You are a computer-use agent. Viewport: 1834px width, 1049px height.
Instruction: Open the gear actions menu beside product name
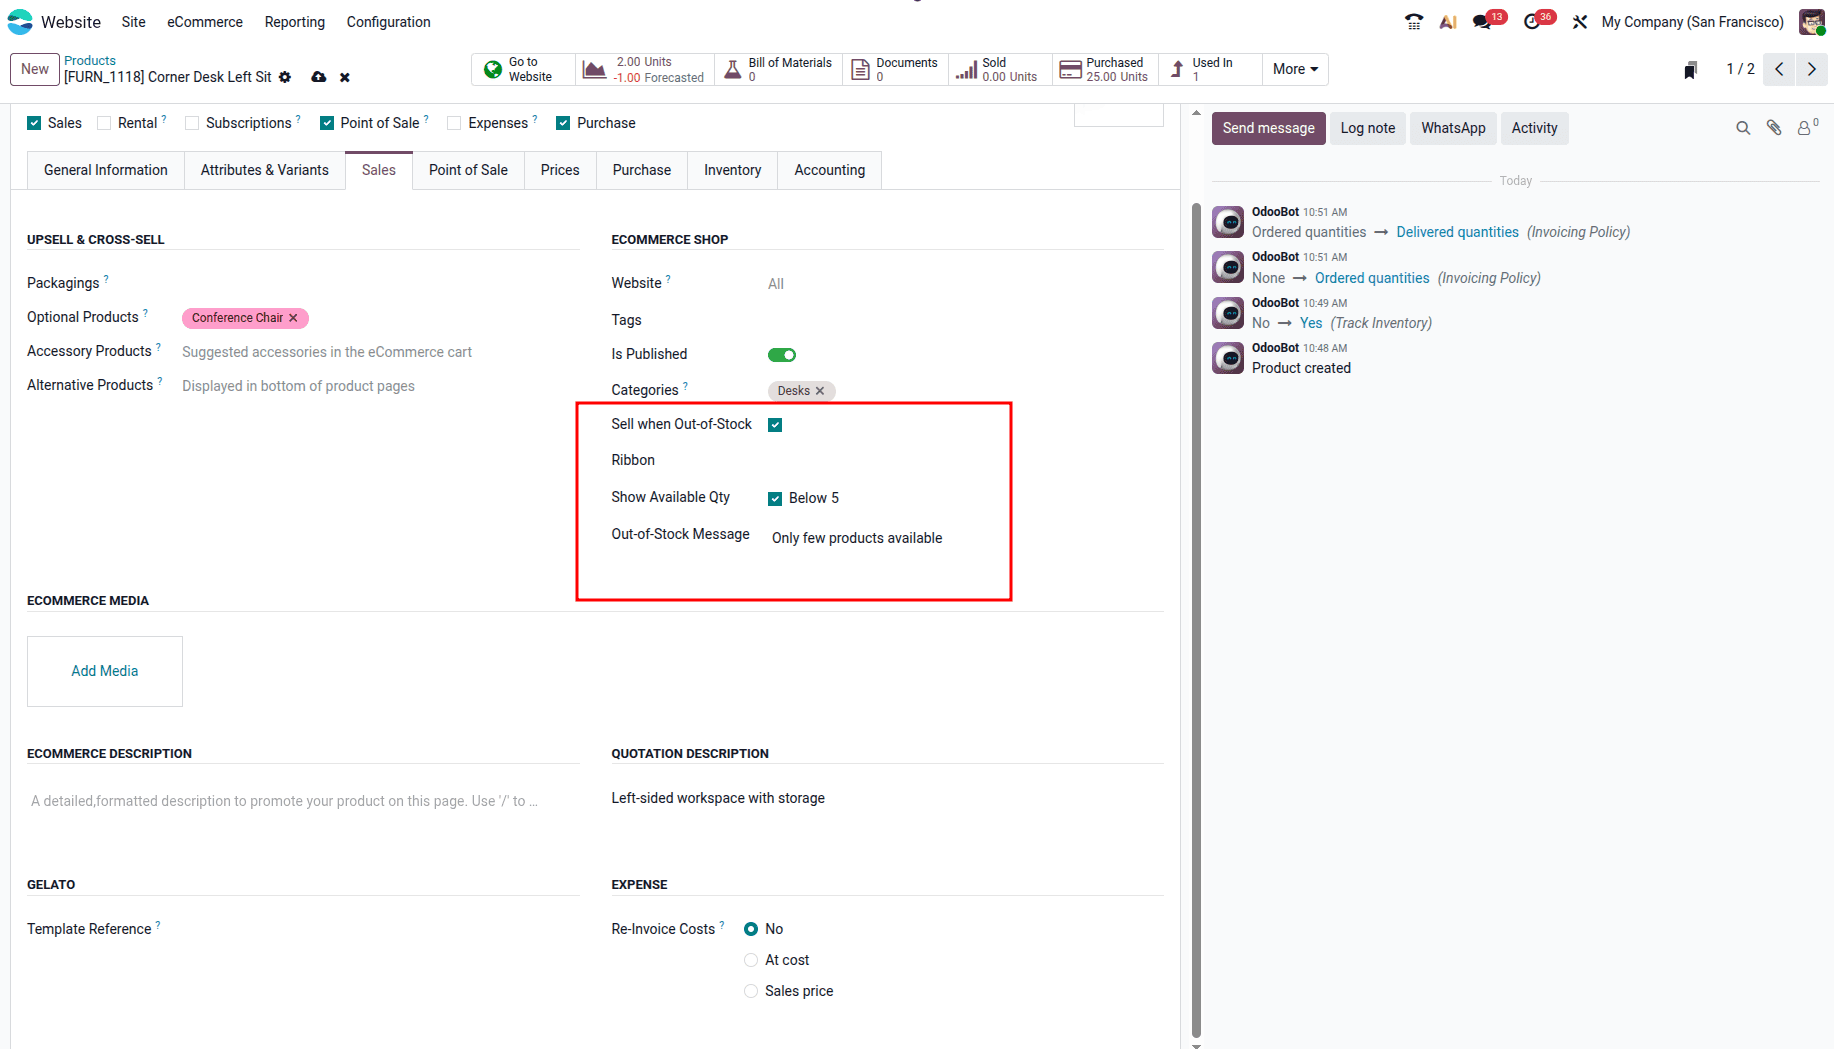[x=285, y=77]
